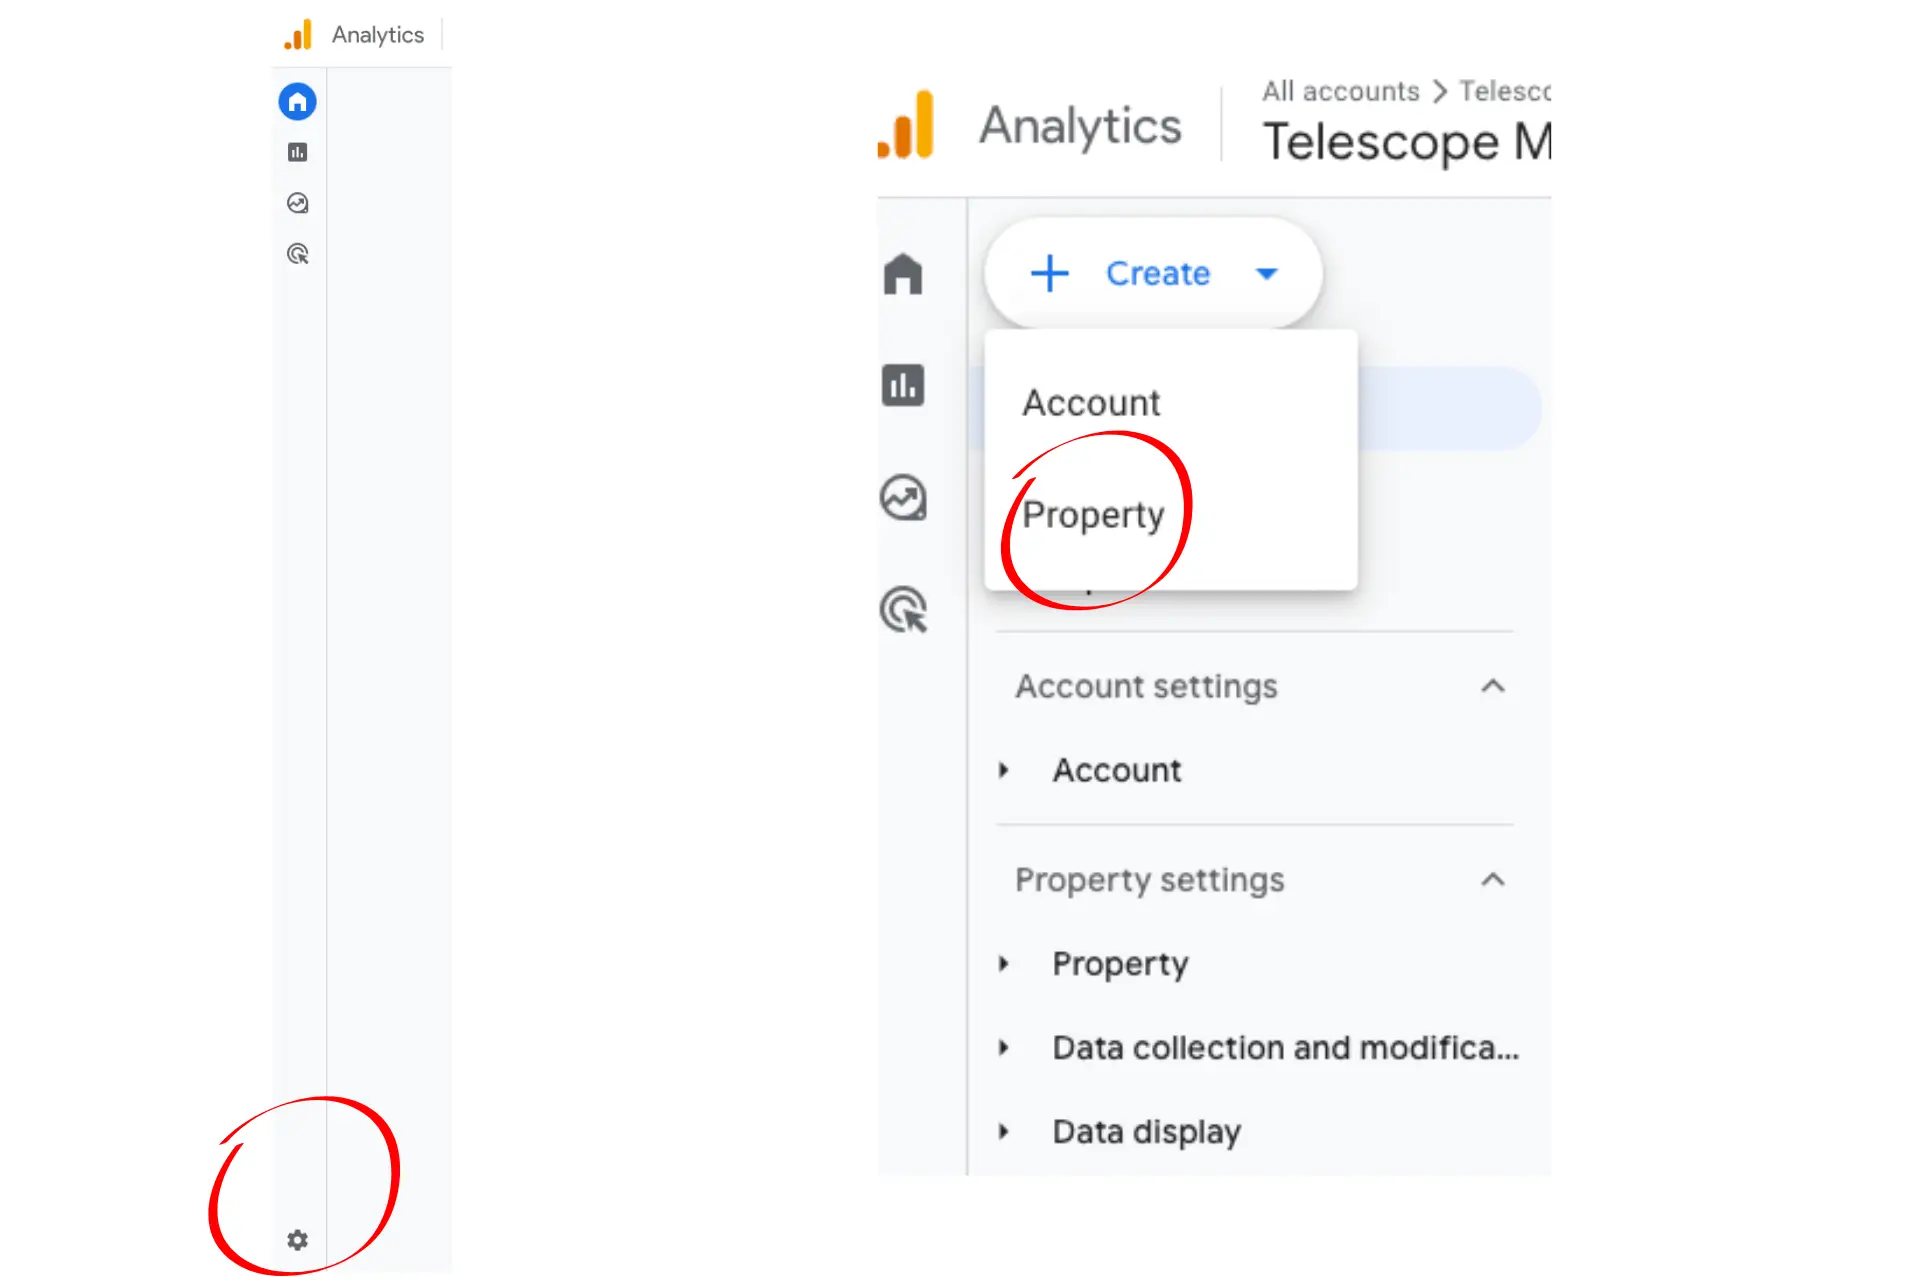The image size is (1920, 1280).
Task: Open Admin gear icon at sidebar bottom
Action: pyautogui.click(x=297, y=1240)
